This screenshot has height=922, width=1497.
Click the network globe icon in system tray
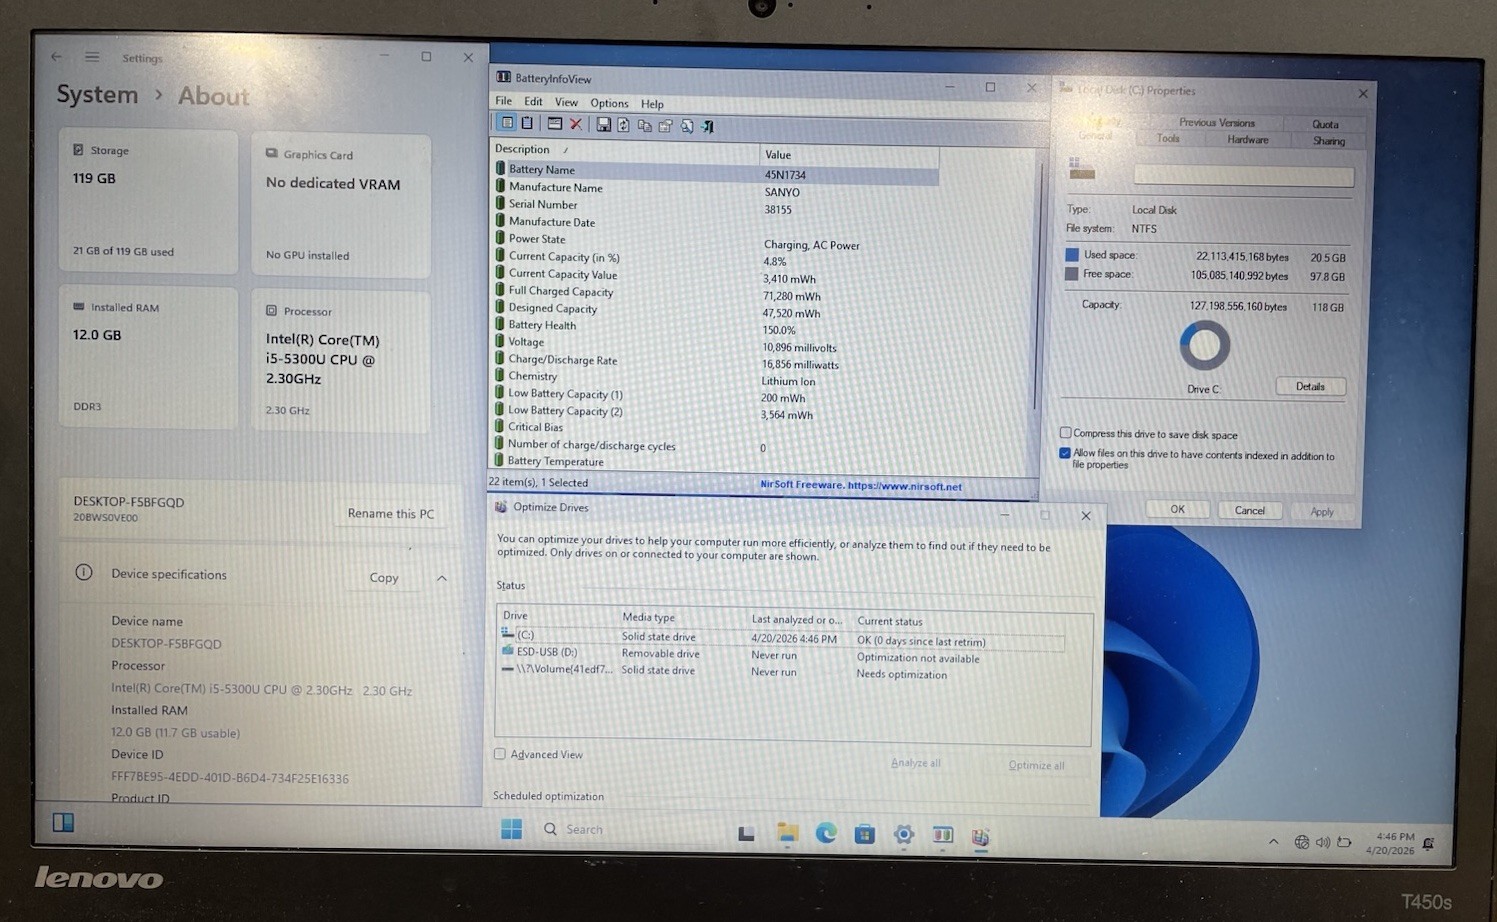[1301, 842]
